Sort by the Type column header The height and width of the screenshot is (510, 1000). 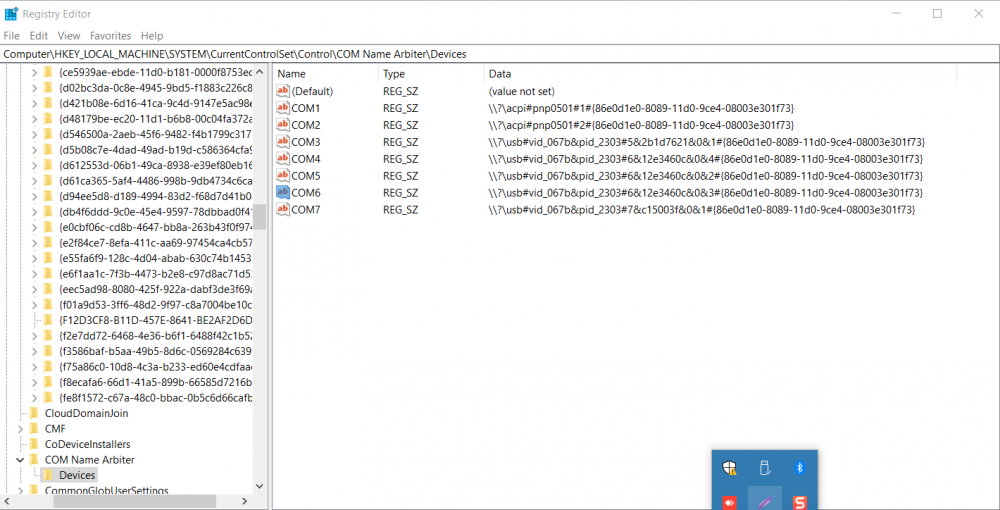(431, 74)
